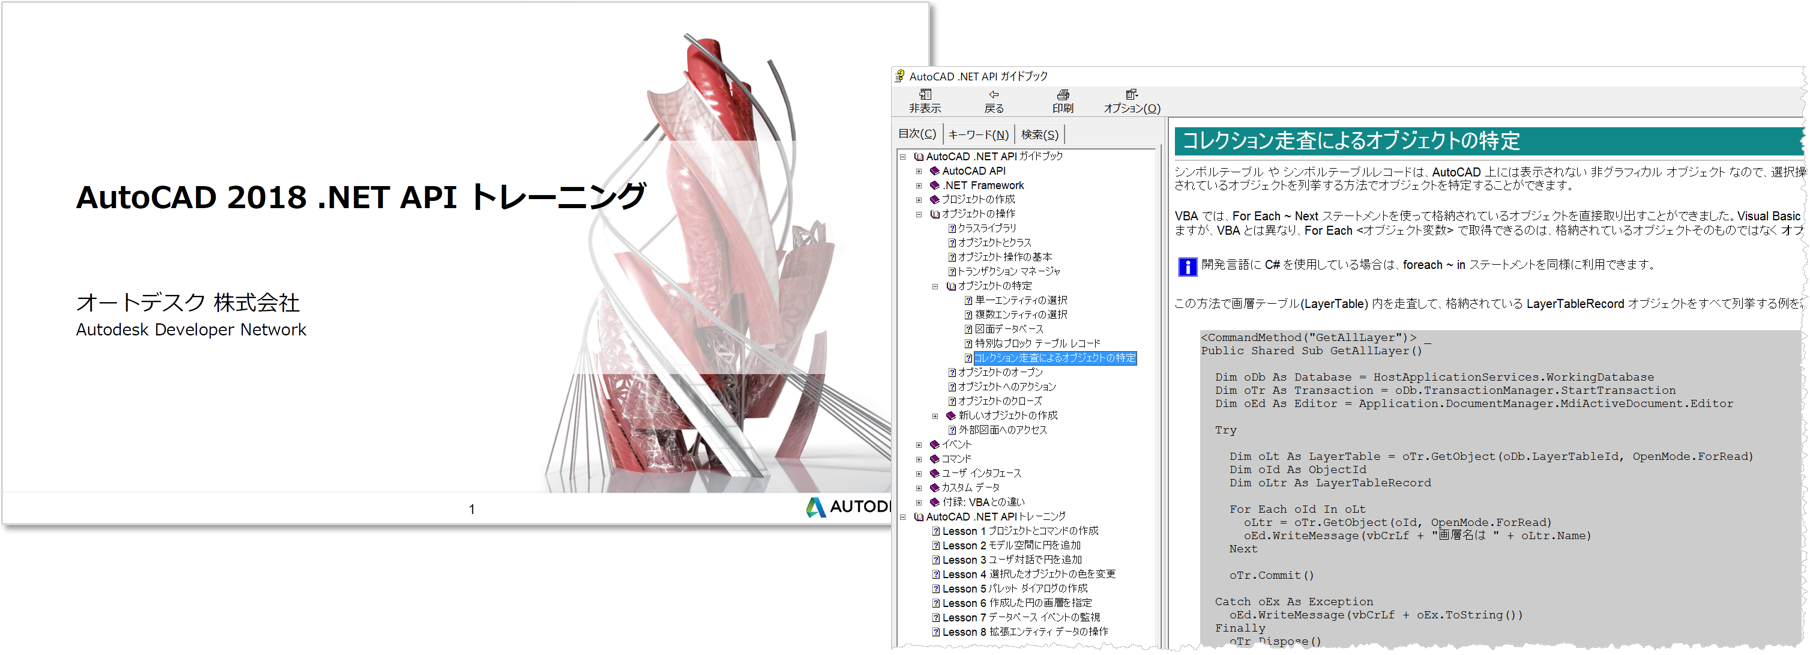
Task: Open the 特別なブロック テーブル レコード topic
Action: coord(1038,344)
